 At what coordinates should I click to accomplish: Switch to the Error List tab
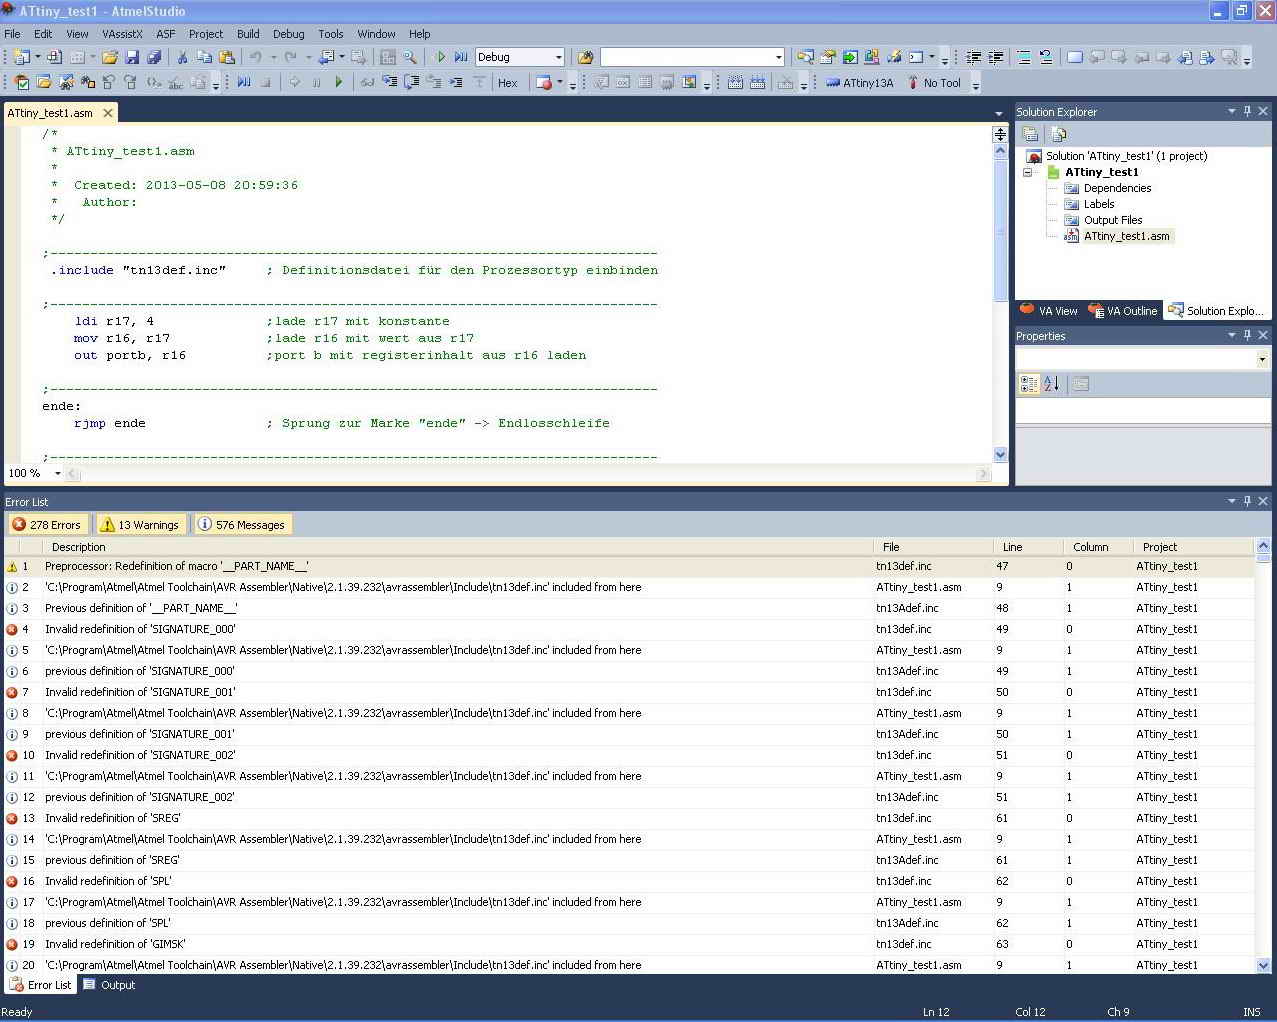point(41,985)
